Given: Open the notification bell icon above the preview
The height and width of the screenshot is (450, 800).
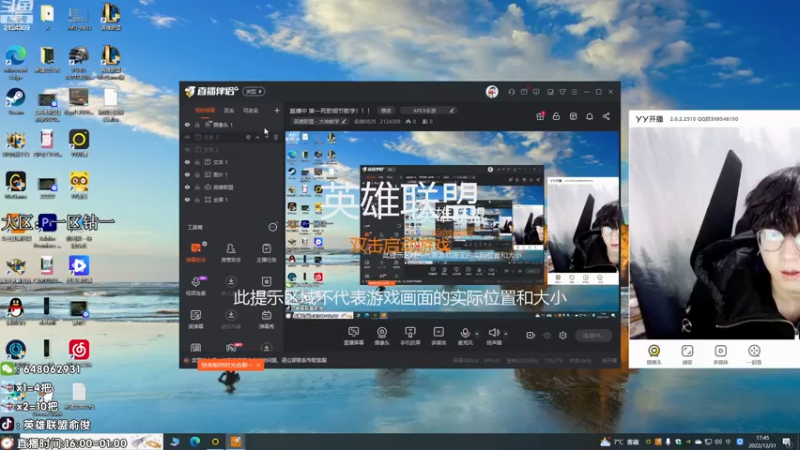Looking at the screenshot, I should (589, 116).
